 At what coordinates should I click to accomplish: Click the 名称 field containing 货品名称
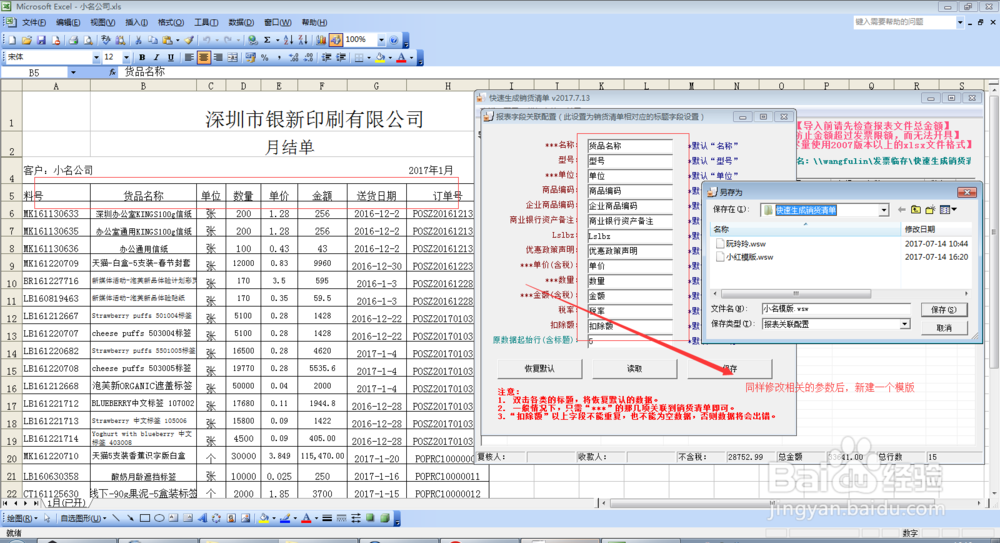tap(629, 145)
